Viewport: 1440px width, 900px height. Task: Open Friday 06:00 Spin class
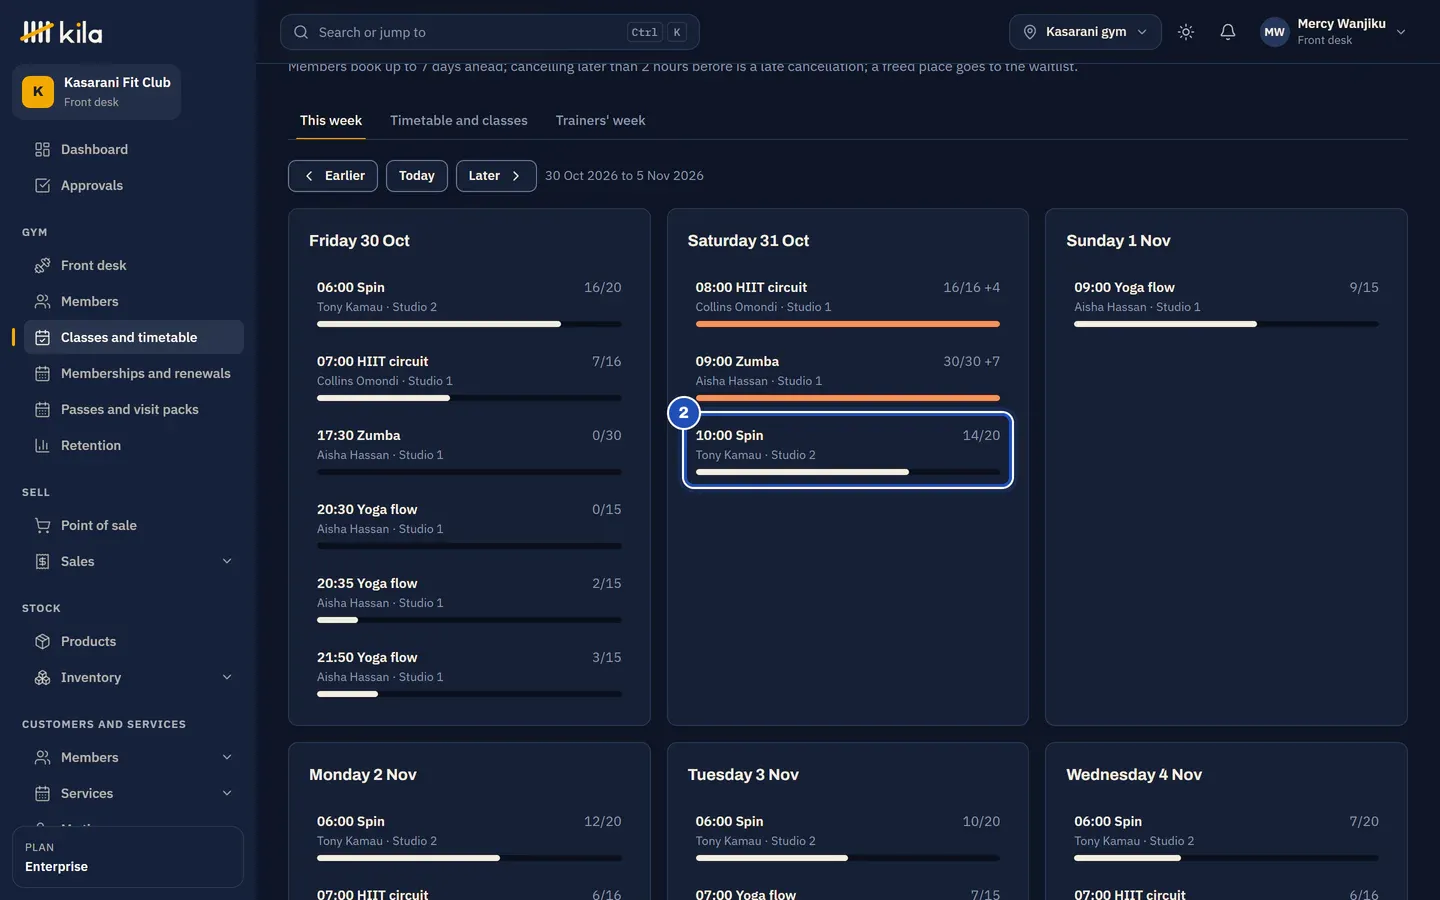pos(469,302)
